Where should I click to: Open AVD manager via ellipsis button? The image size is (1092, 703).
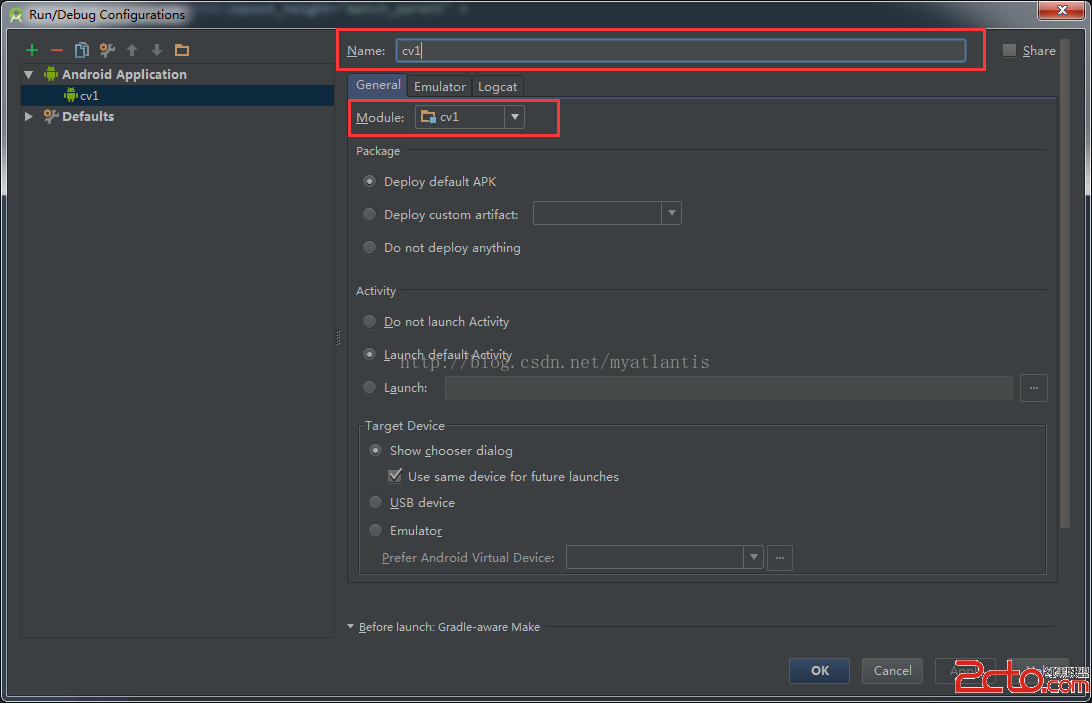(780, 557)
